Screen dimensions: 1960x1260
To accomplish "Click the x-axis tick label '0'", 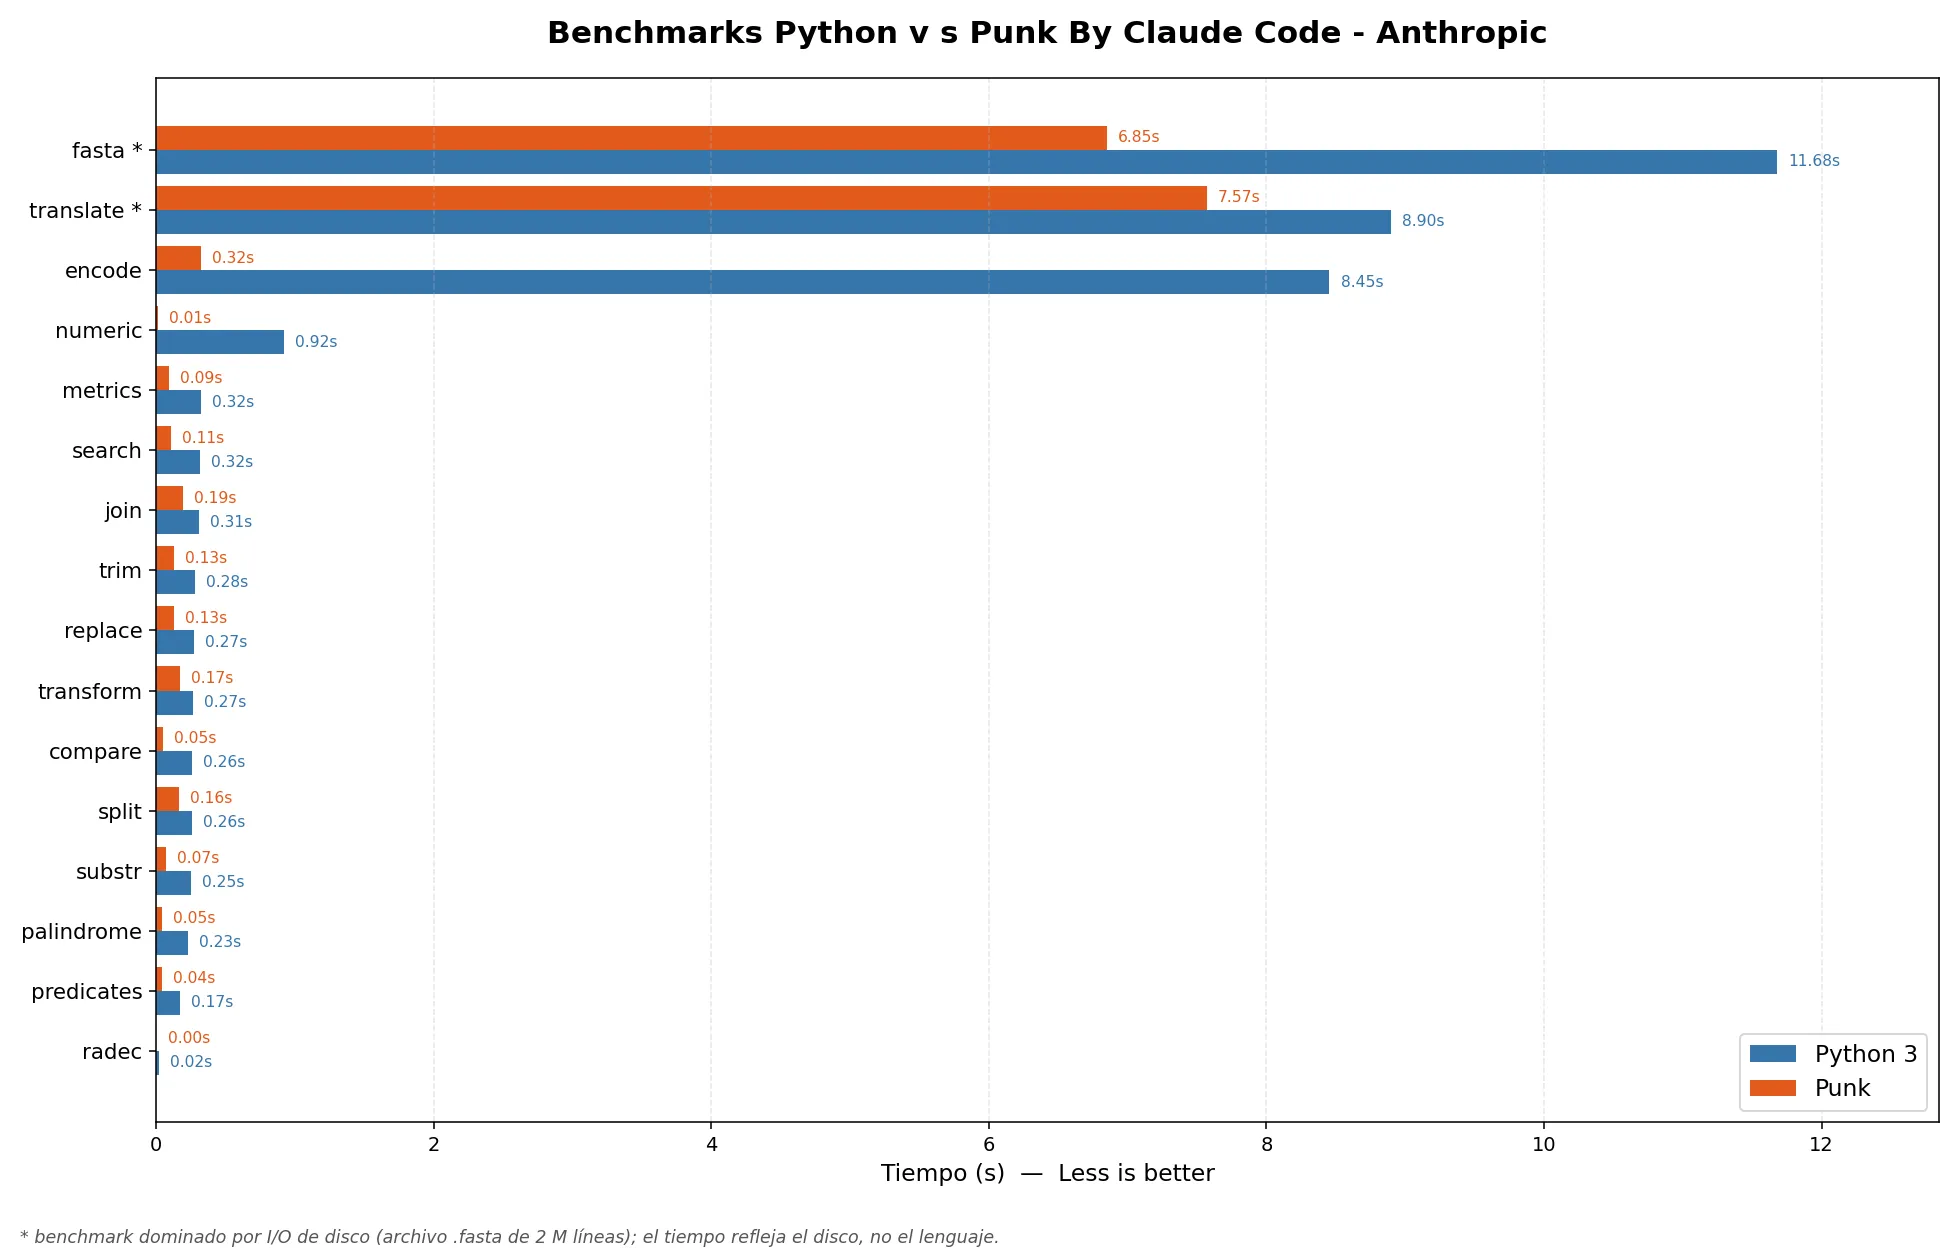I will pos(156,1145).
